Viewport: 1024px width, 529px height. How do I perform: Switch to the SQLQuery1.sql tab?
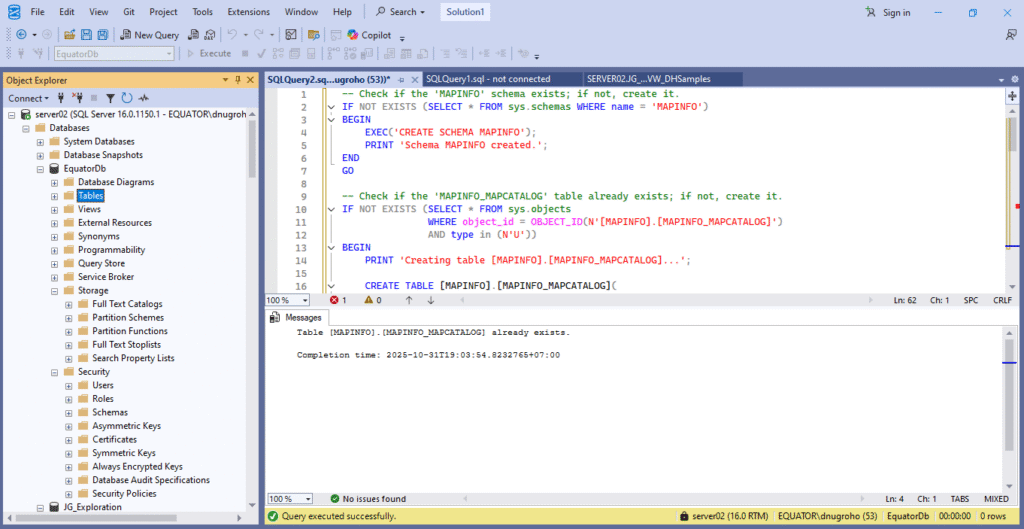click(x=488, y=78)
